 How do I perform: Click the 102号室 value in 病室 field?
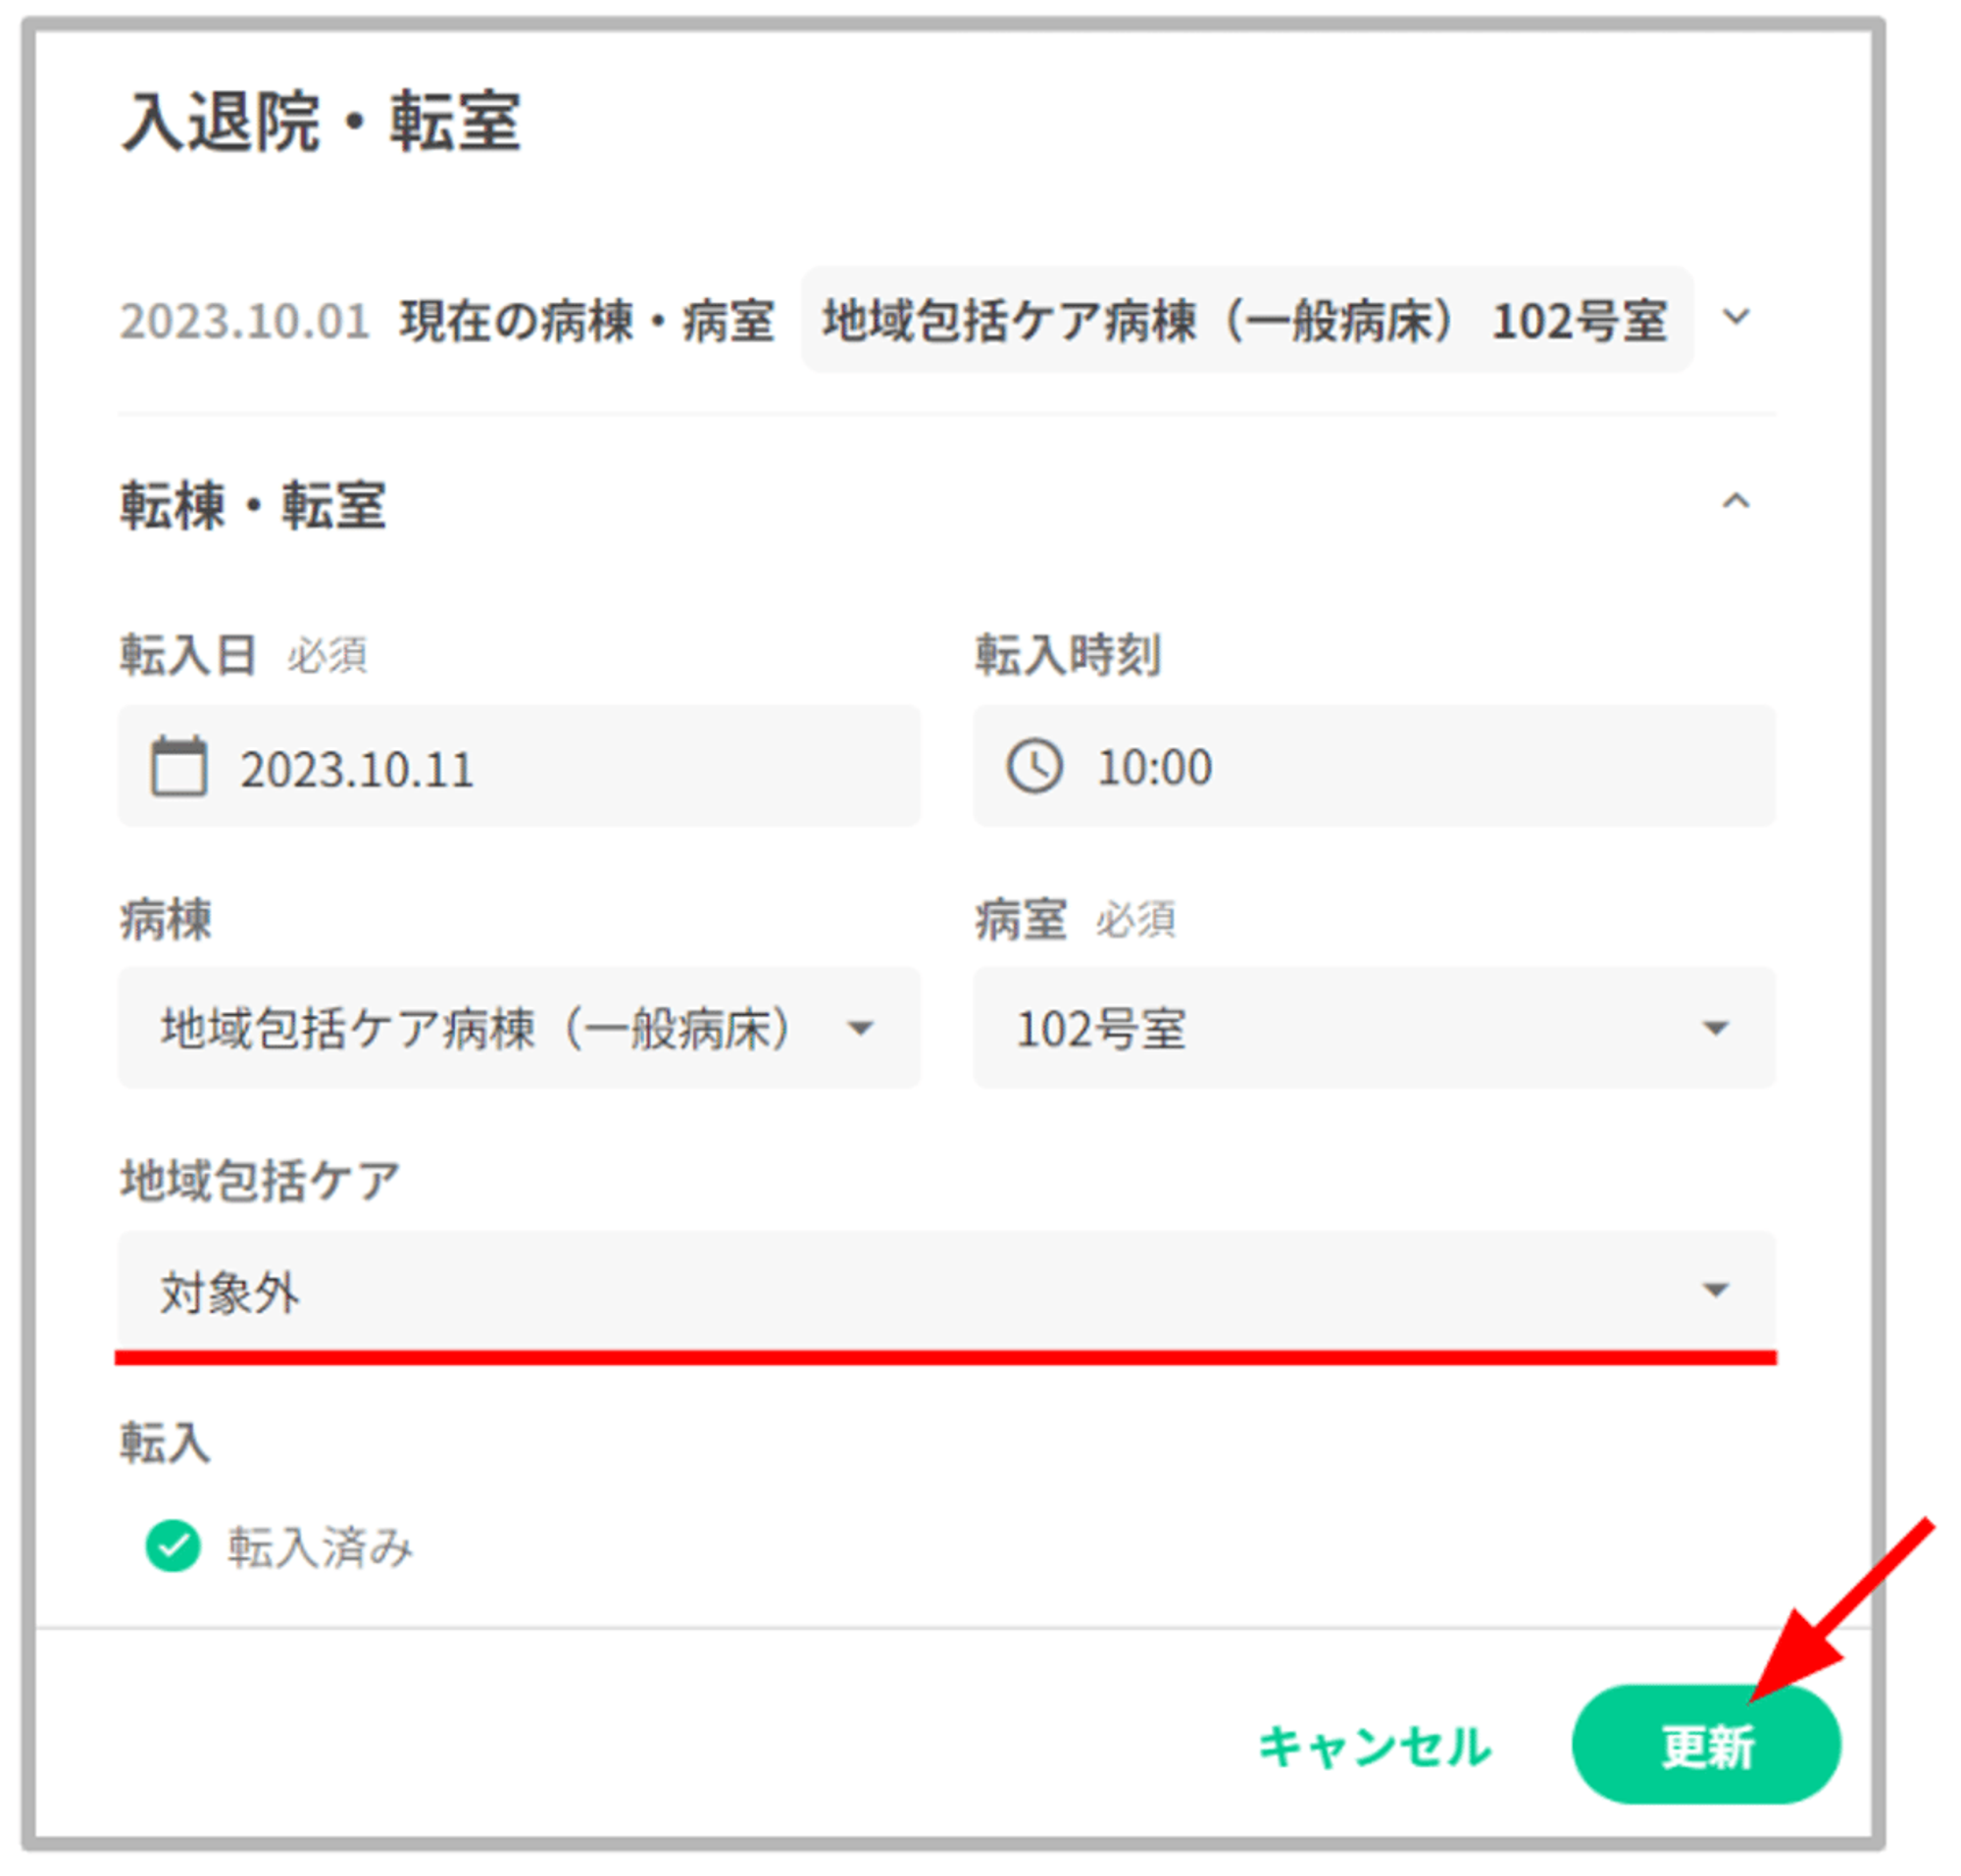[1100, 1029]
